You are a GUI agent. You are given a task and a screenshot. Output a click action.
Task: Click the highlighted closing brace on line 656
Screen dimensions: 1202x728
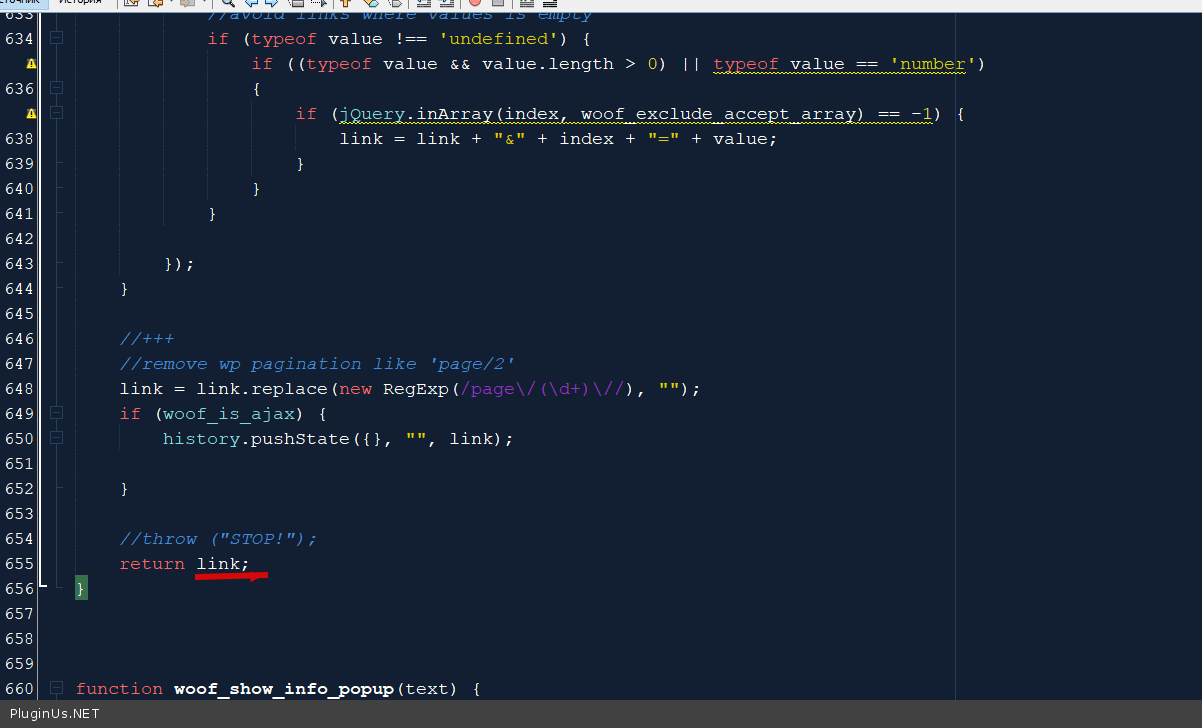click(81, 589)
